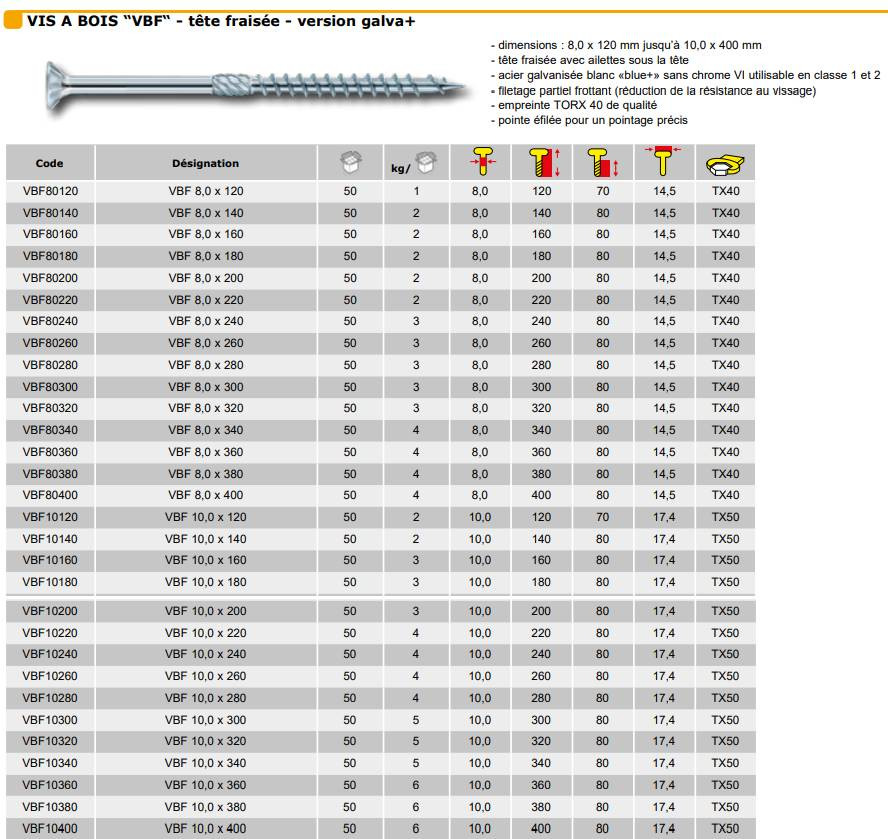
Task: Click designation "VBF 10,0 x 200"
Action: pos(205,611)
